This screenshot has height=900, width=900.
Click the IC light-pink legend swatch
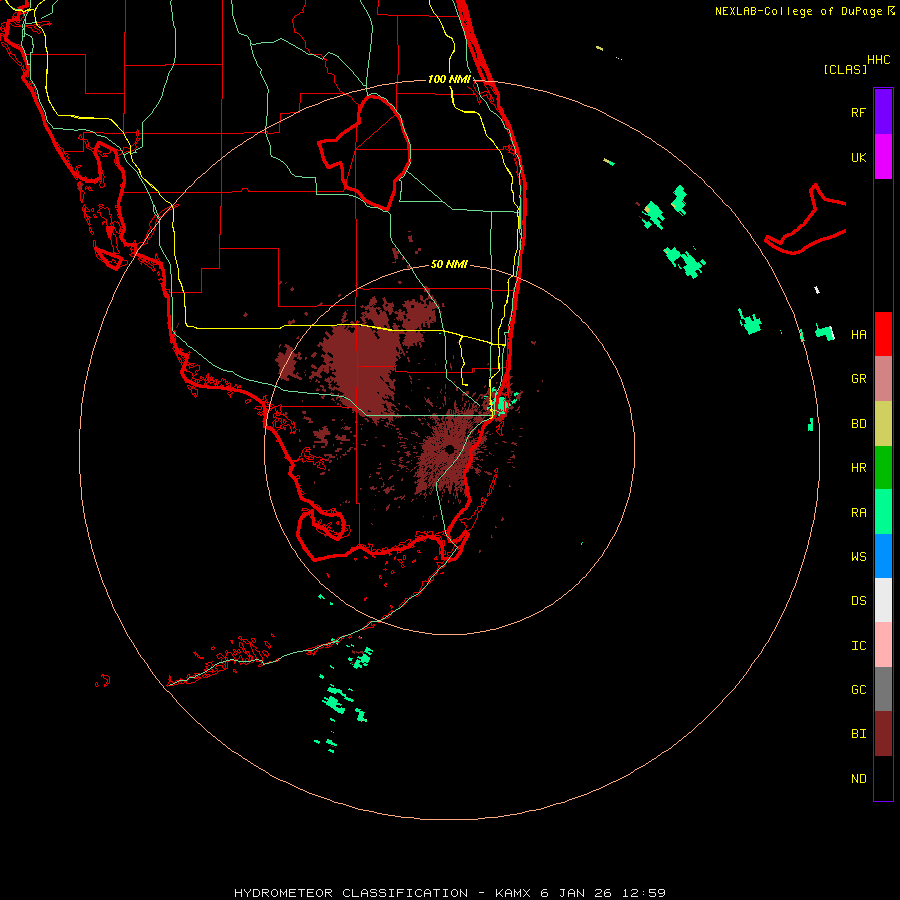tap(883, 645)
